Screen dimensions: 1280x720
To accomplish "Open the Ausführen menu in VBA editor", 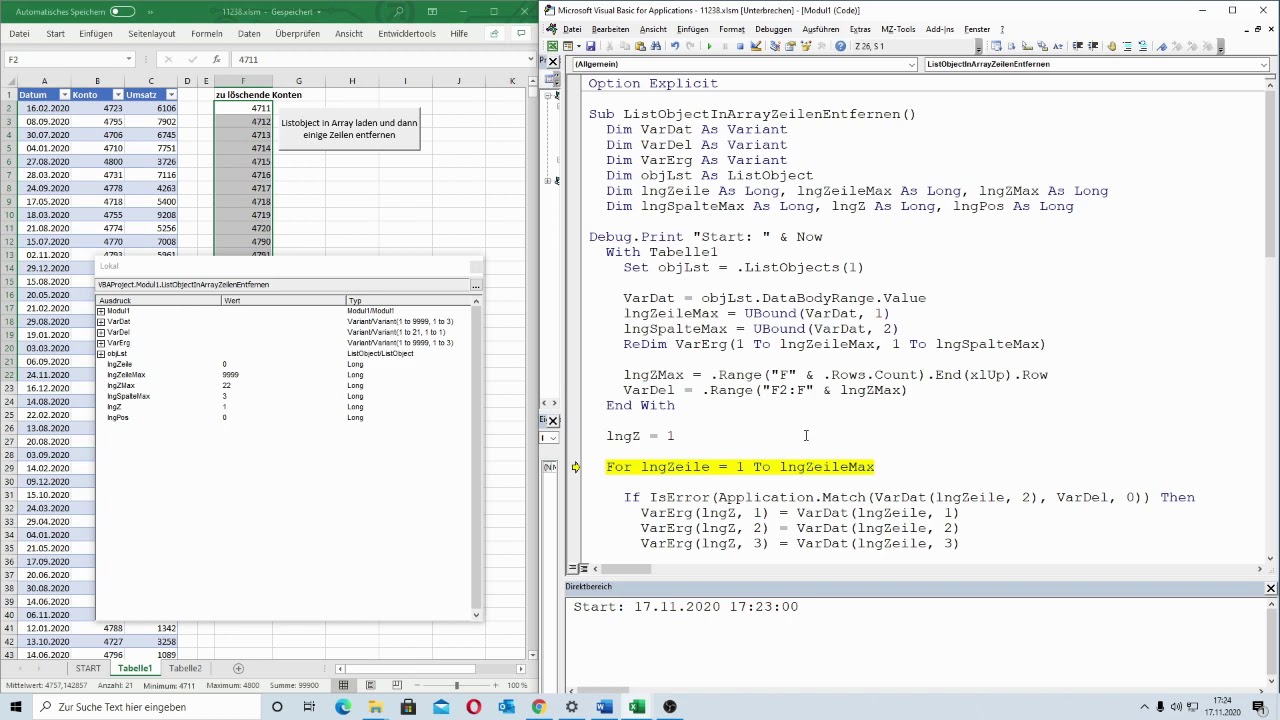I will pos(821,29).
